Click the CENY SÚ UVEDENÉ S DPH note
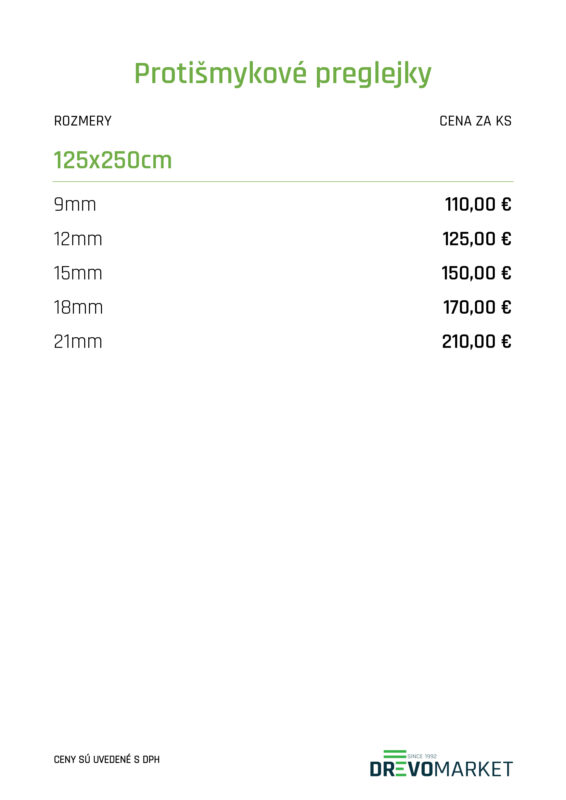 pyautogui.click(x=107, y=759)
